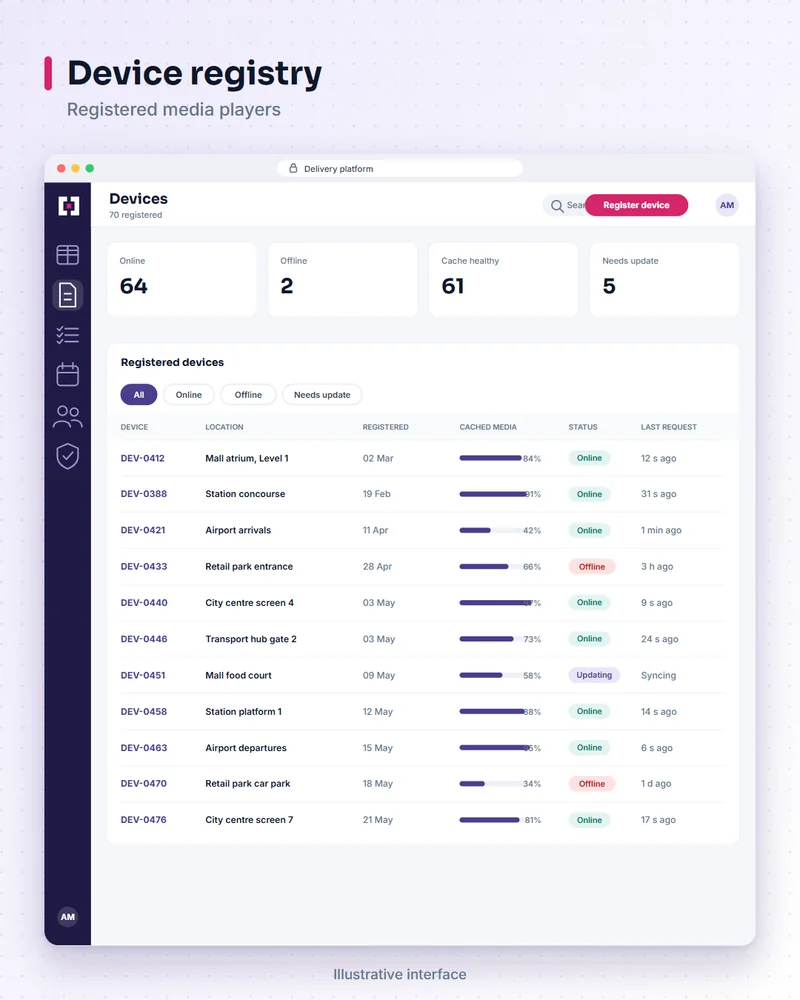Click the Offline badge for DEV-0470
The height and width of the screenshot is (1000, 800).
click(592, 784)
